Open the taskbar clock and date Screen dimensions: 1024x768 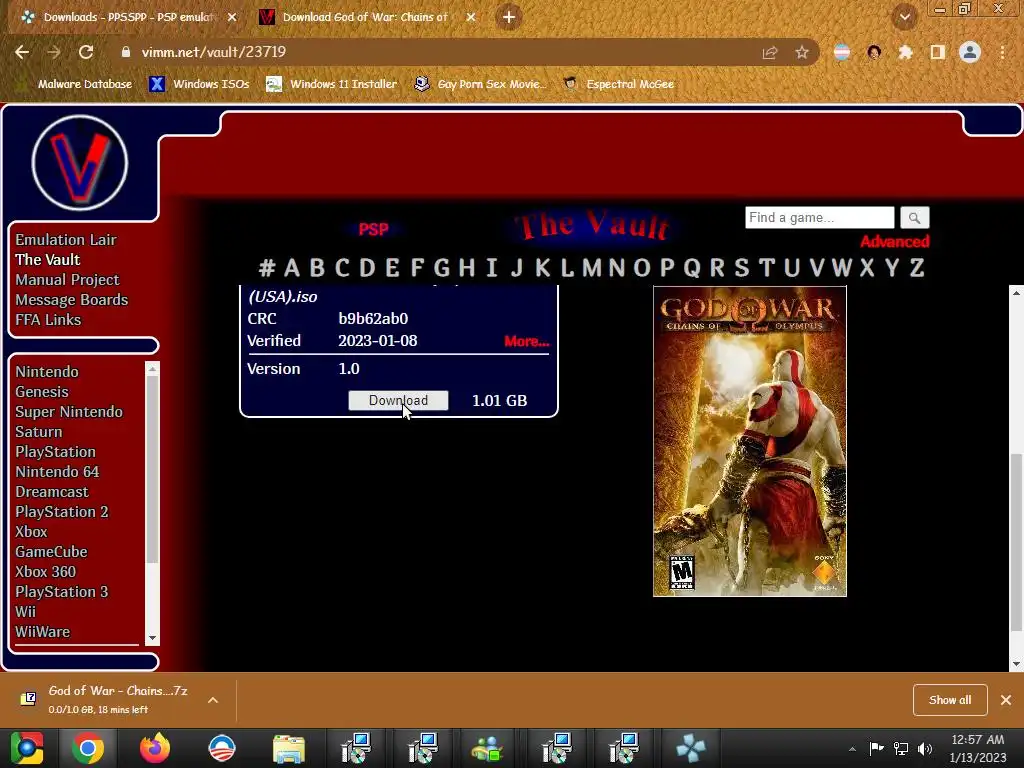[978, 748]
